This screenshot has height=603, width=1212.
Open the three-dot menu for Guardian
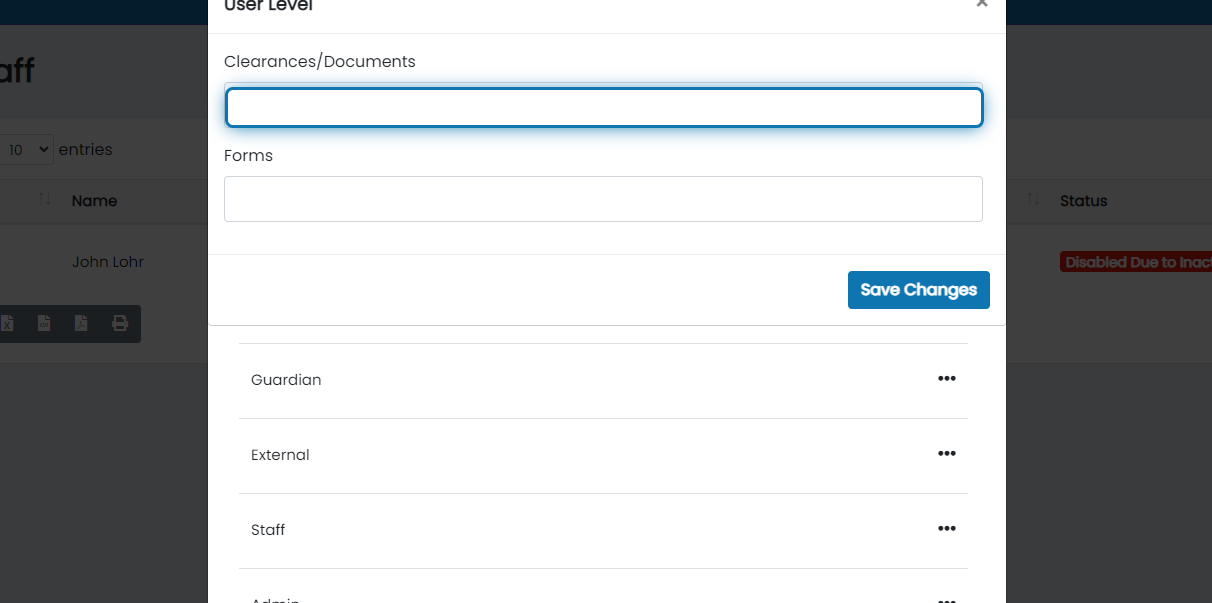[946, 379]
